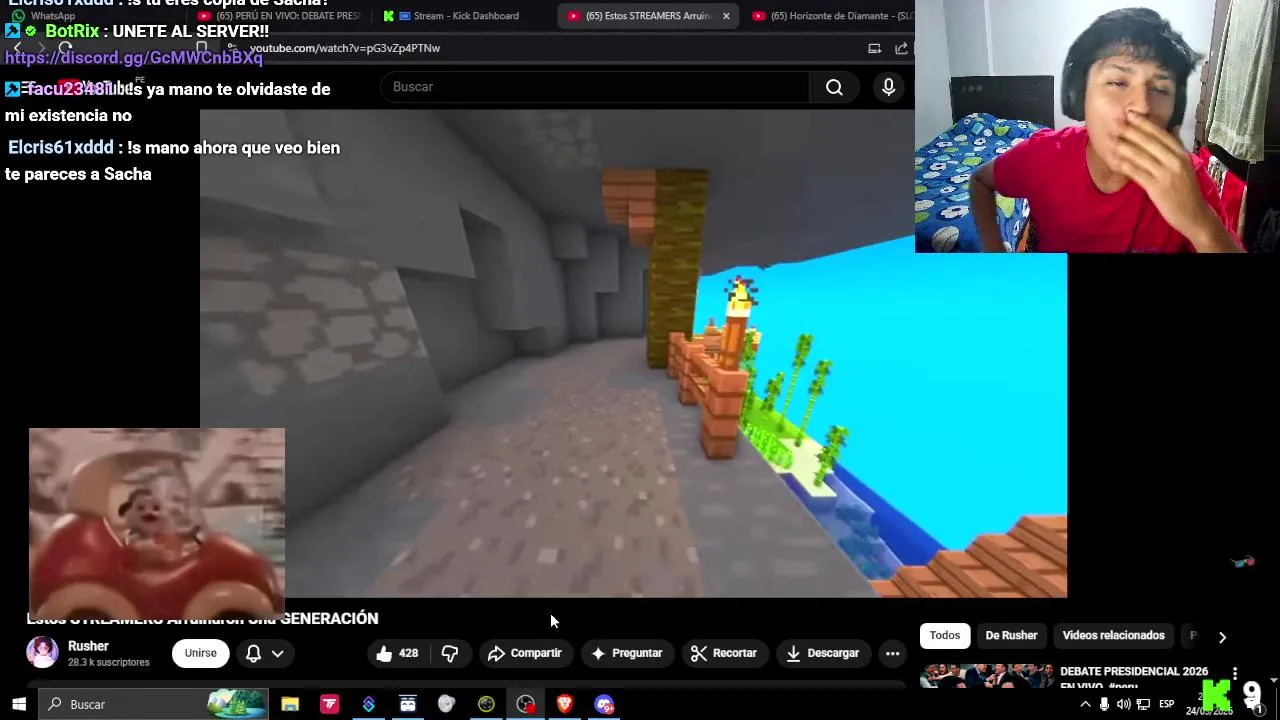
Task: Select the Todos filter chip
Action: 944,635
